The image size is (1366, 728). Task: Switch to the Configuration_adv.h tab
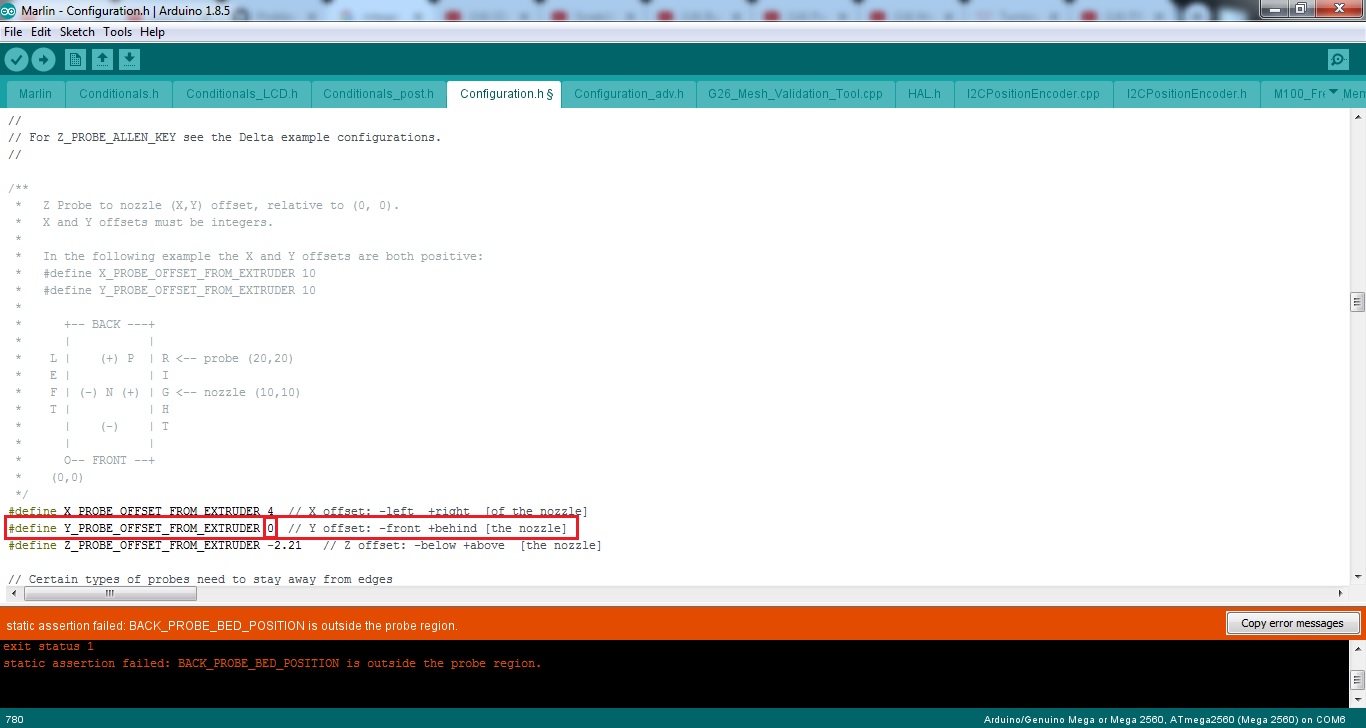[628, 94]
